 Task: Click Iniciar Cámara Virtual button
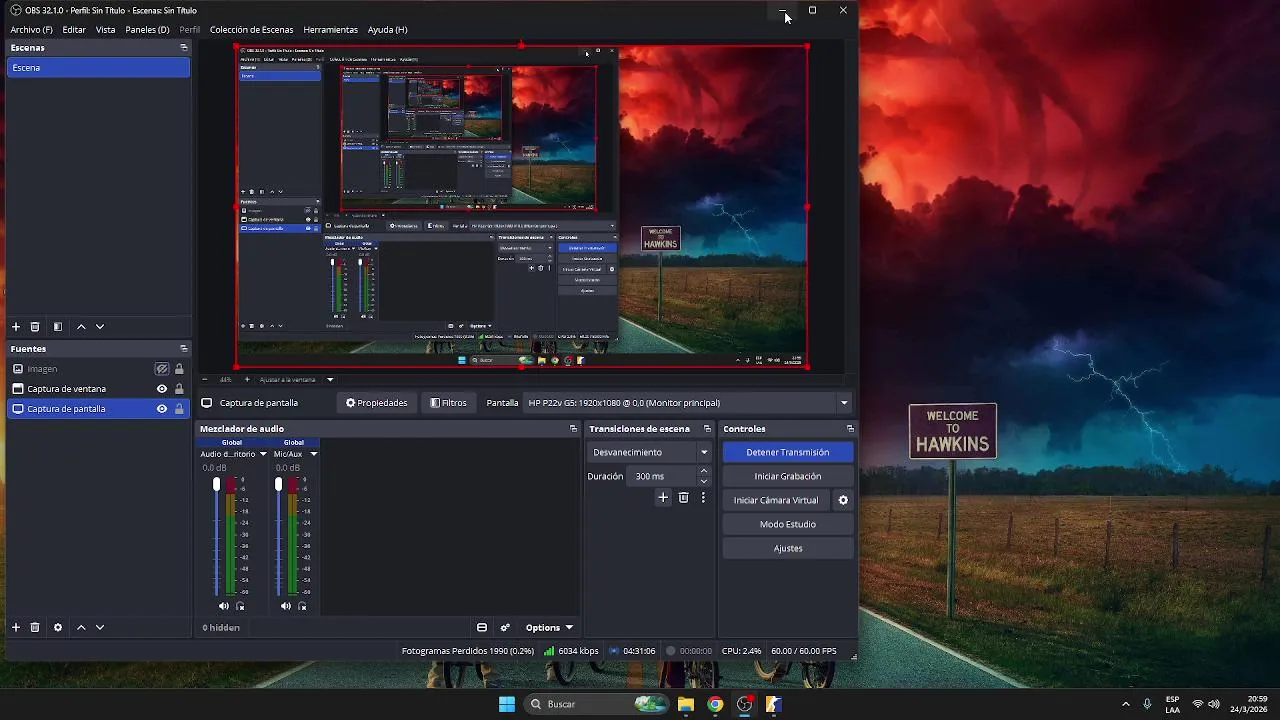coord(776,500)
